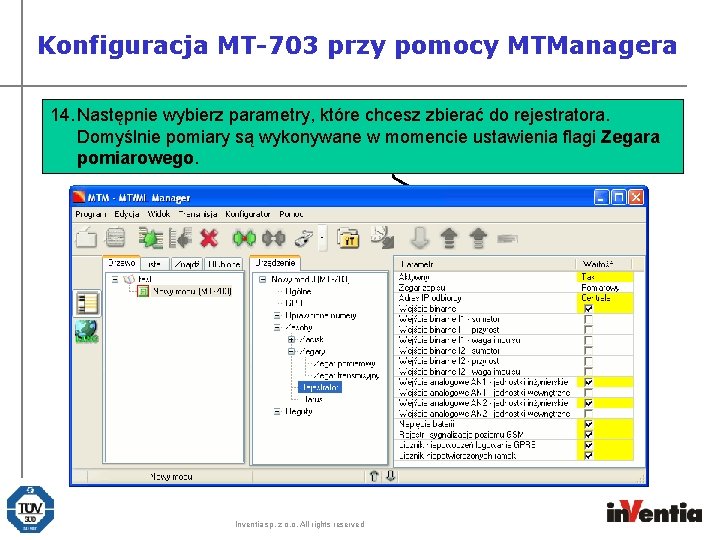Viewport: 720px width, 540px height.
Task: Click the Tak value of Aktywny
Action: tap(605, 277)
